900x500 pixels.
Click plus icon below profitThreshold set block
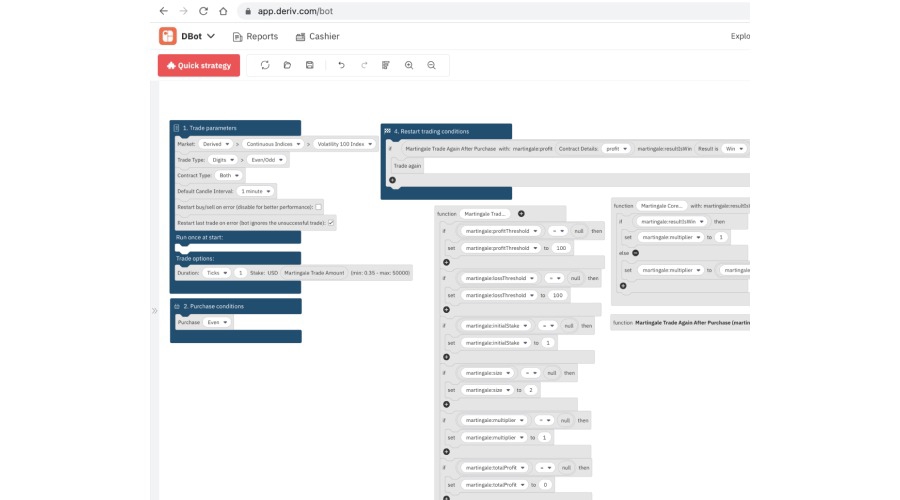point(446,262)
